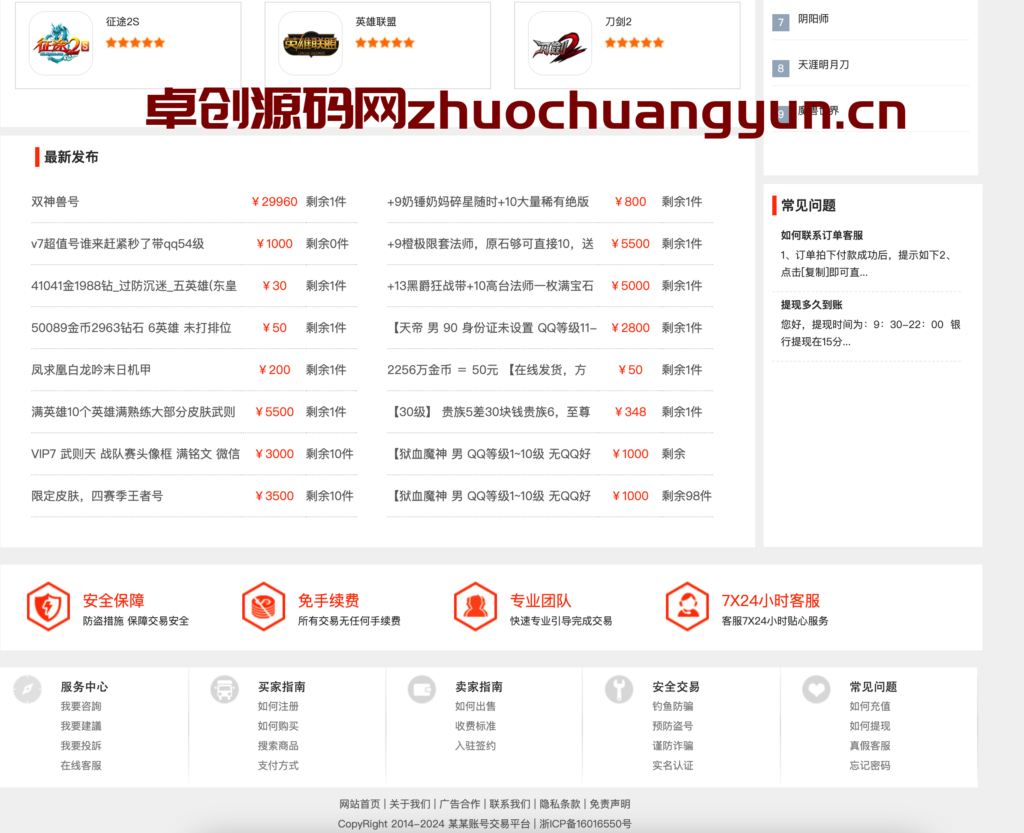Screen dimensions: 1024x833
Task: Click 如何出售 under 卖家指南
Action: (475, 706)
